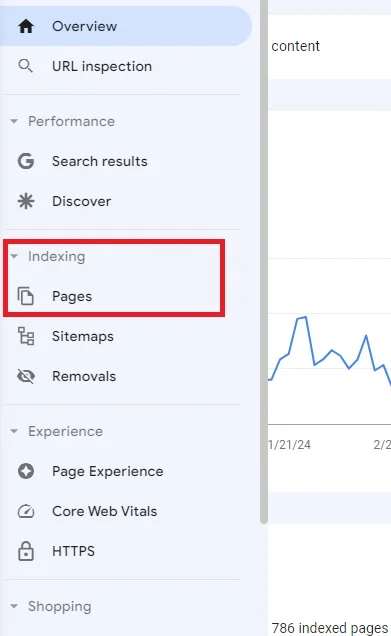Click the Pages document icon
Viewport: 391px width, 636px height.
(26, 296)
